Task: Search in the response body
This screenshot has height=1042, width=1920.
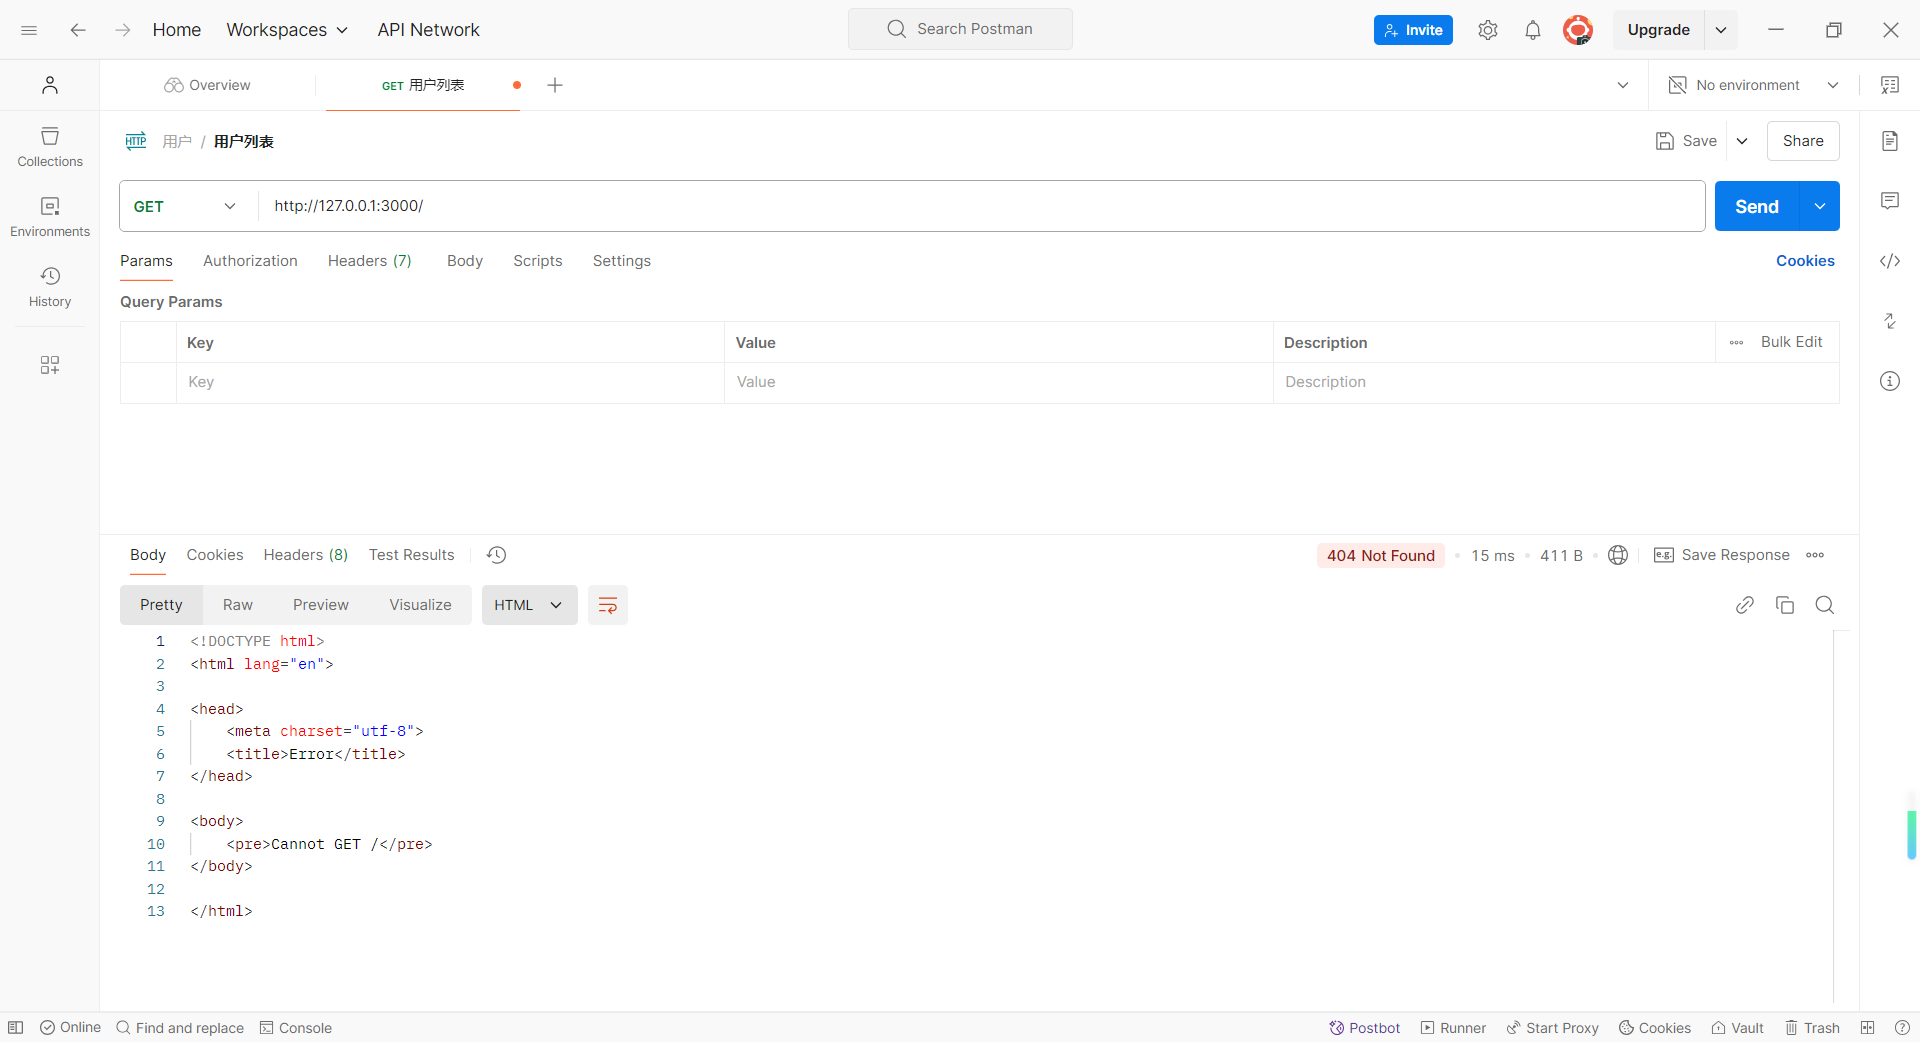Action: 1825,605
